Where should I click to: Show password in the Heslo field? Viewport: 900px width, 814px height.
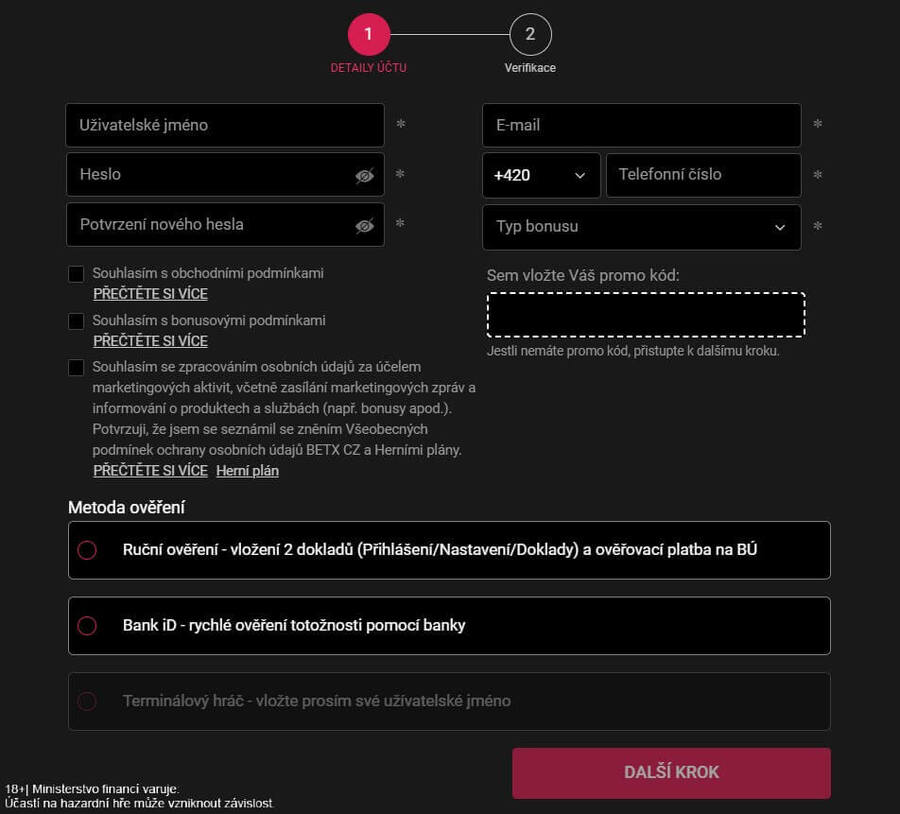click(x=365, y=176)
